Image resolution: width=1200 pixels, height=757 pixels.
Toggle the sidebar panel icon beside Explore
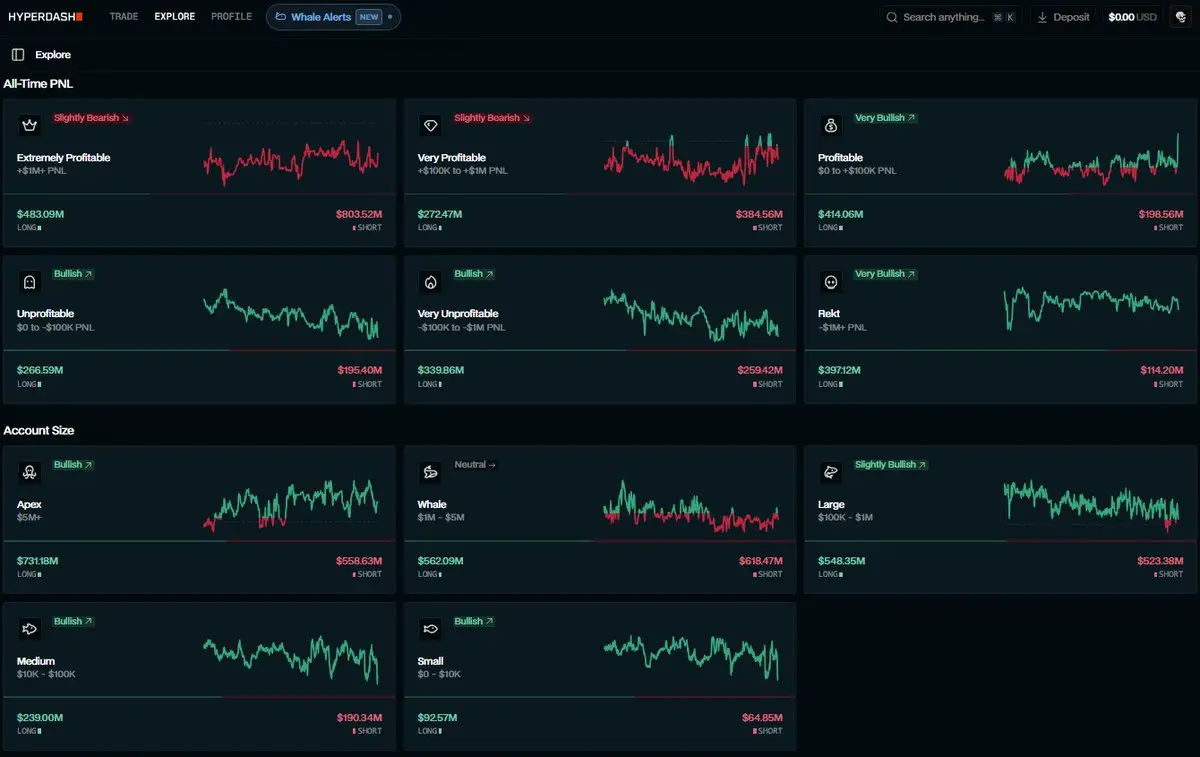tap(18, 55)
